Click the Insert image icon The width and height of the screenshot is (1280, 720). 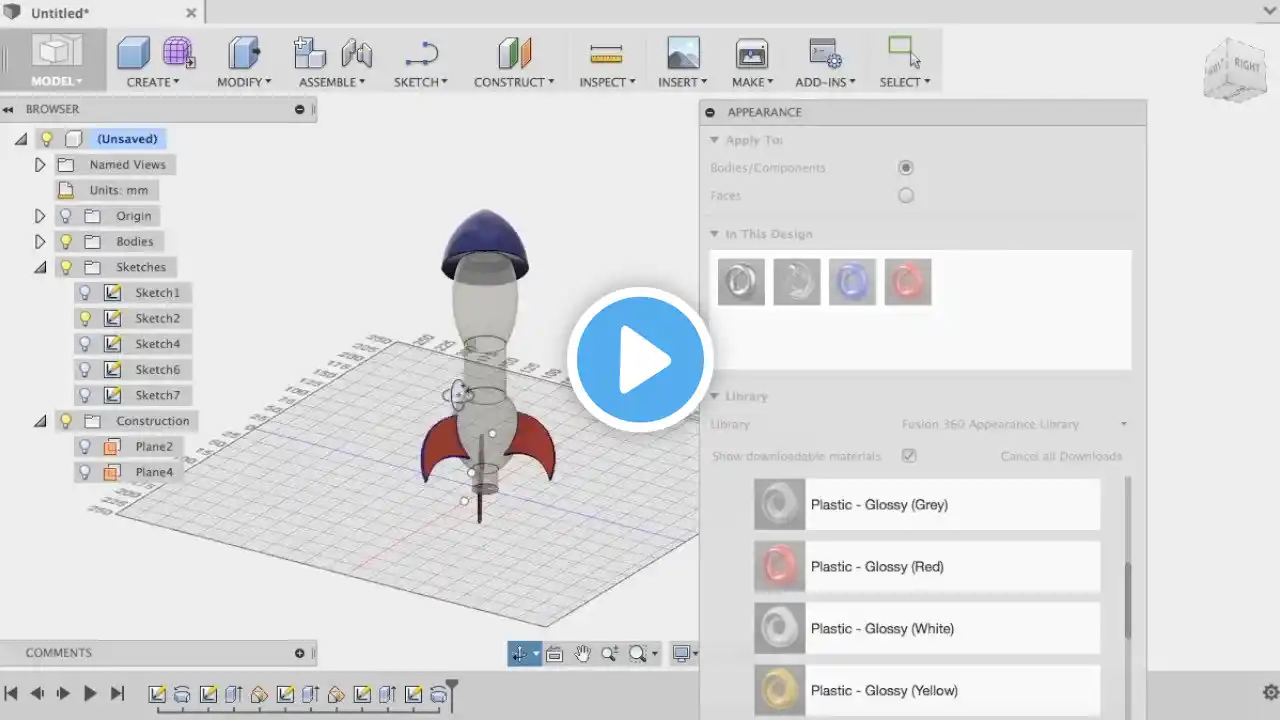click(x=683, y=52)
